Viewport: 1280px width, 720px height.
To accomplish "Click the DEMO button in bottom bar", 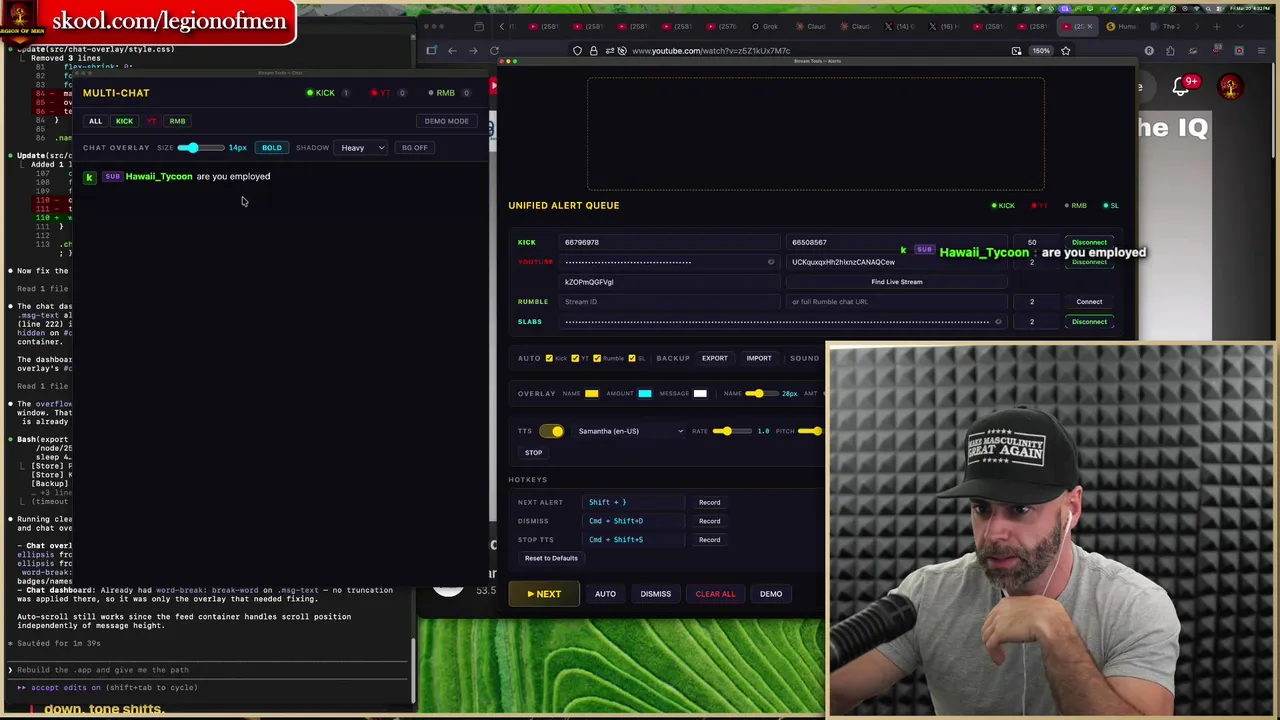I will (x=771, y=594).
